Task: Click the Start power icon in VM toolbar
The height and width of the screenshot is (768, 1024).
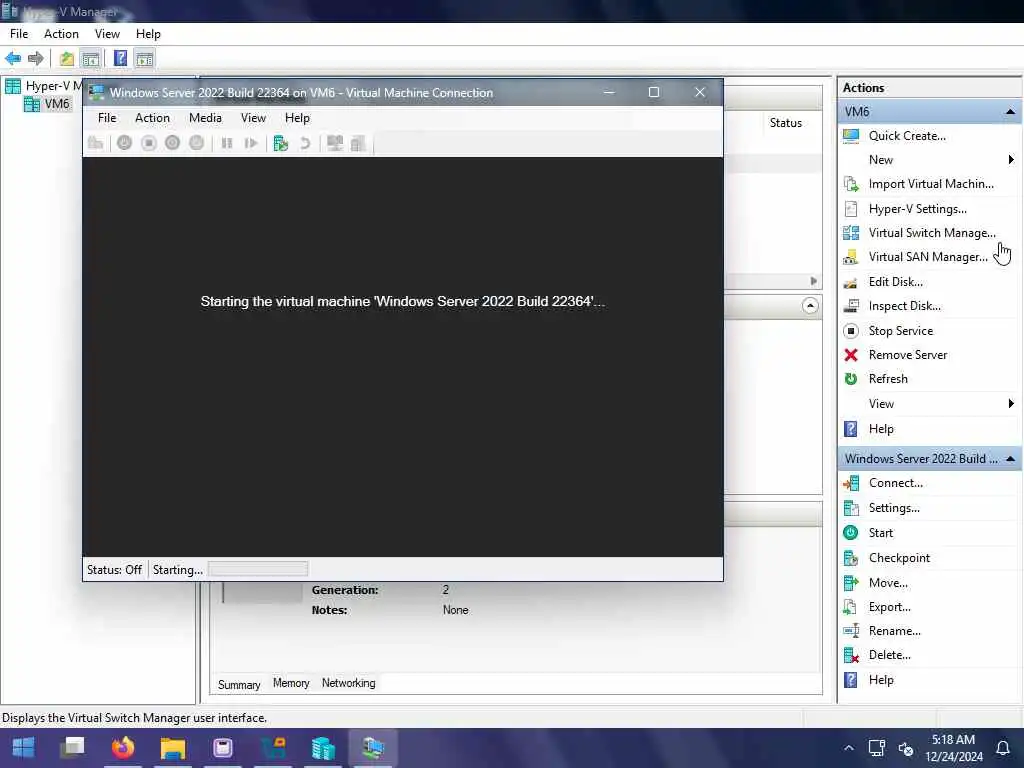Action: (x=124, y=143)
